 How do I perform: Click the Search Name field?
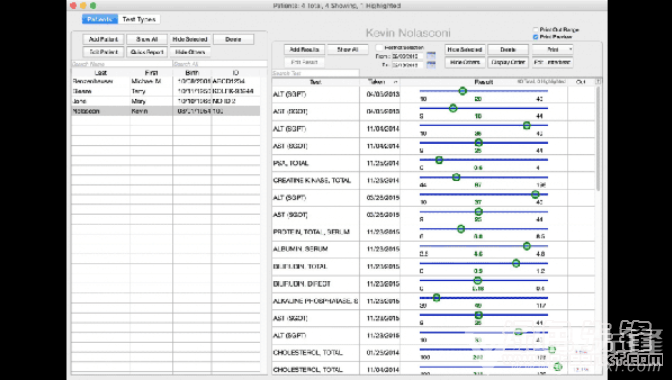pos(122,64)
